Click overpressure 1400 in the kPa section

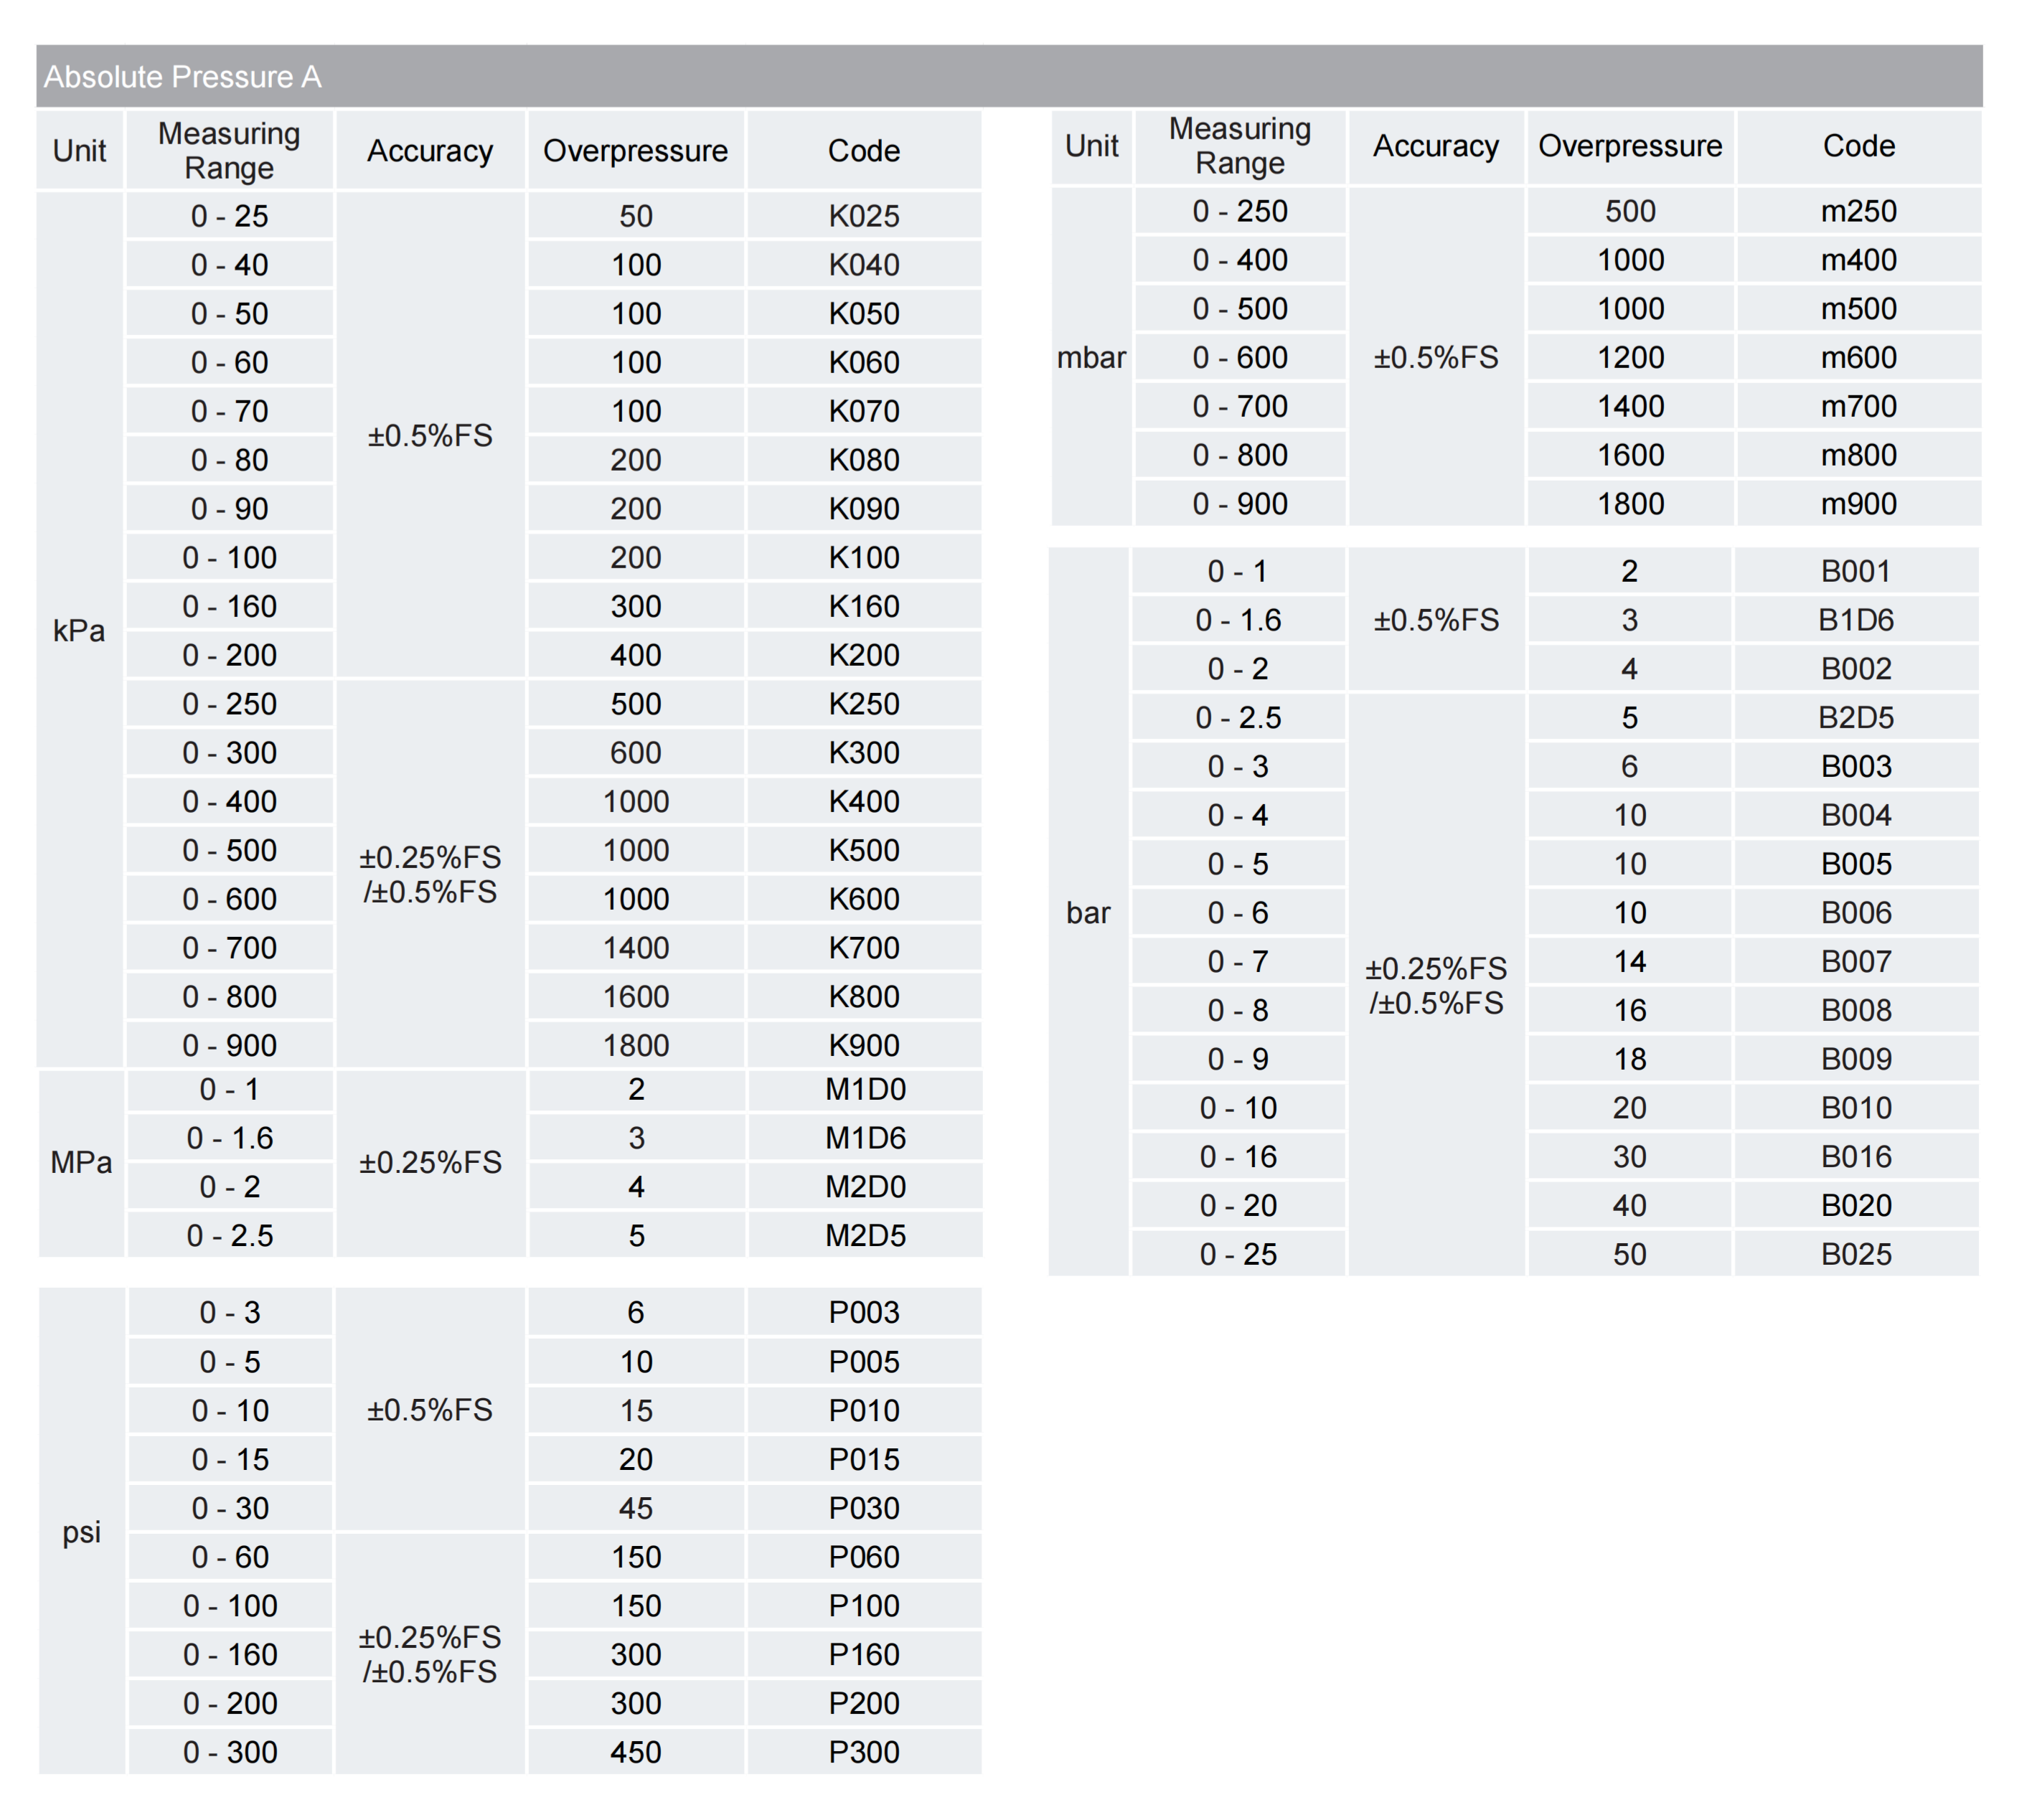pos(635,947)
